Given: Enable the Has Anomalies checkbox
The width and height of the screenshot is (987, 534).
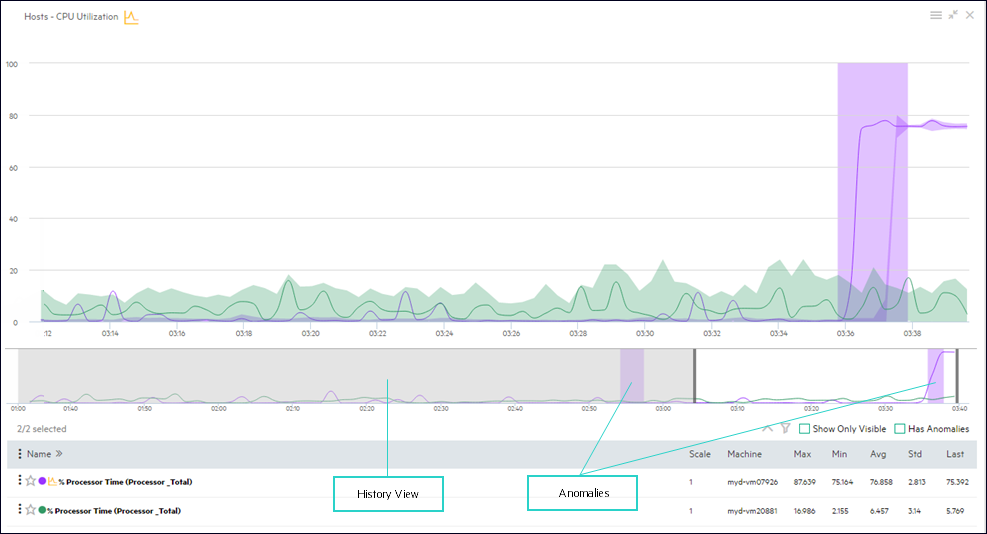Looking at the screenshot, I should 900,429.
